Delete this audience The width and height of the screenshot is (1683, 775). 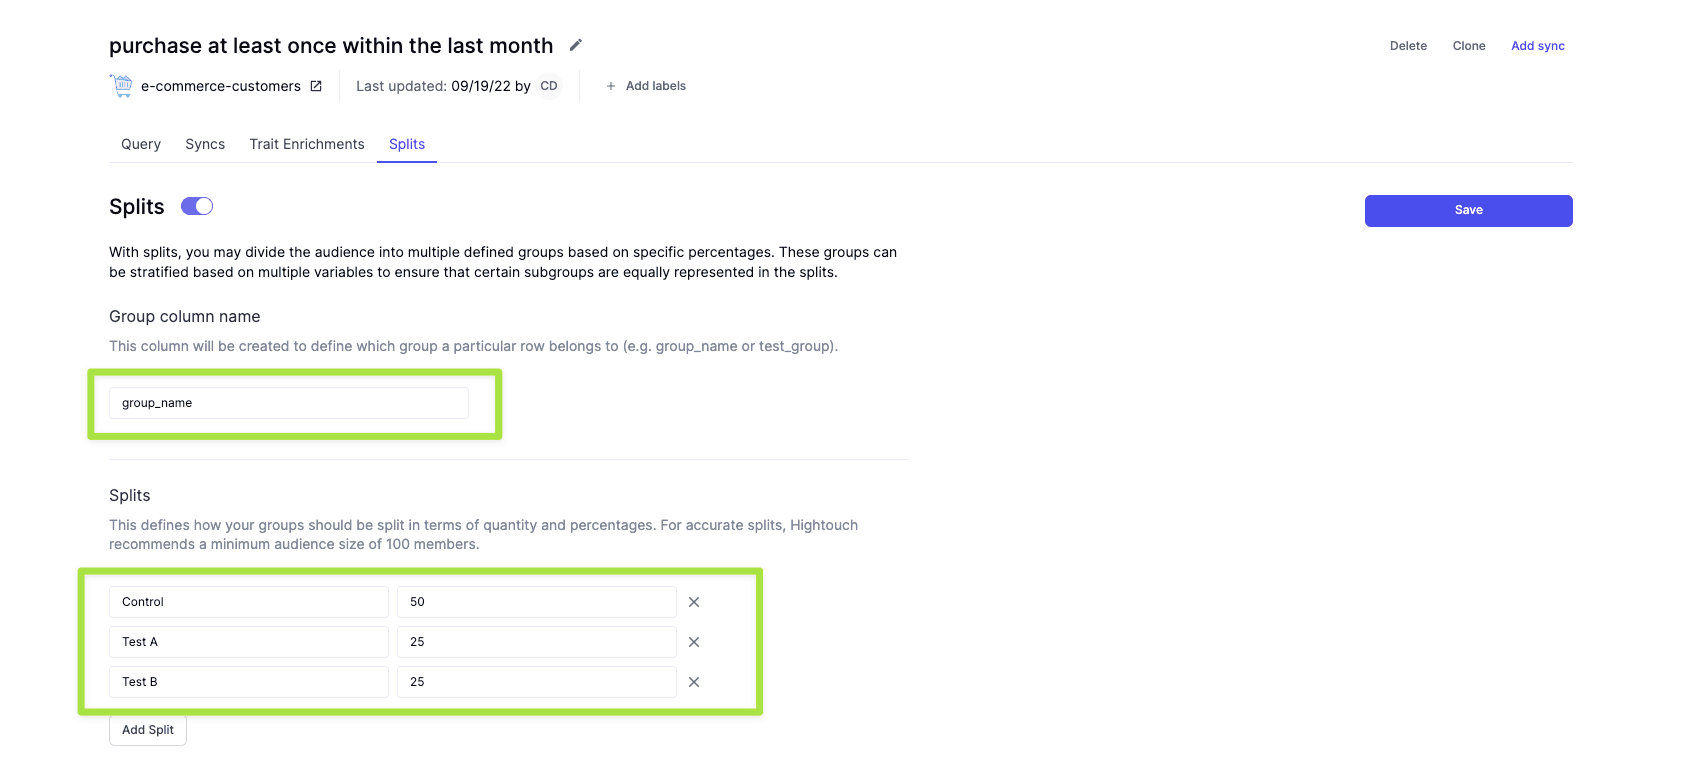pos(1408,46)
